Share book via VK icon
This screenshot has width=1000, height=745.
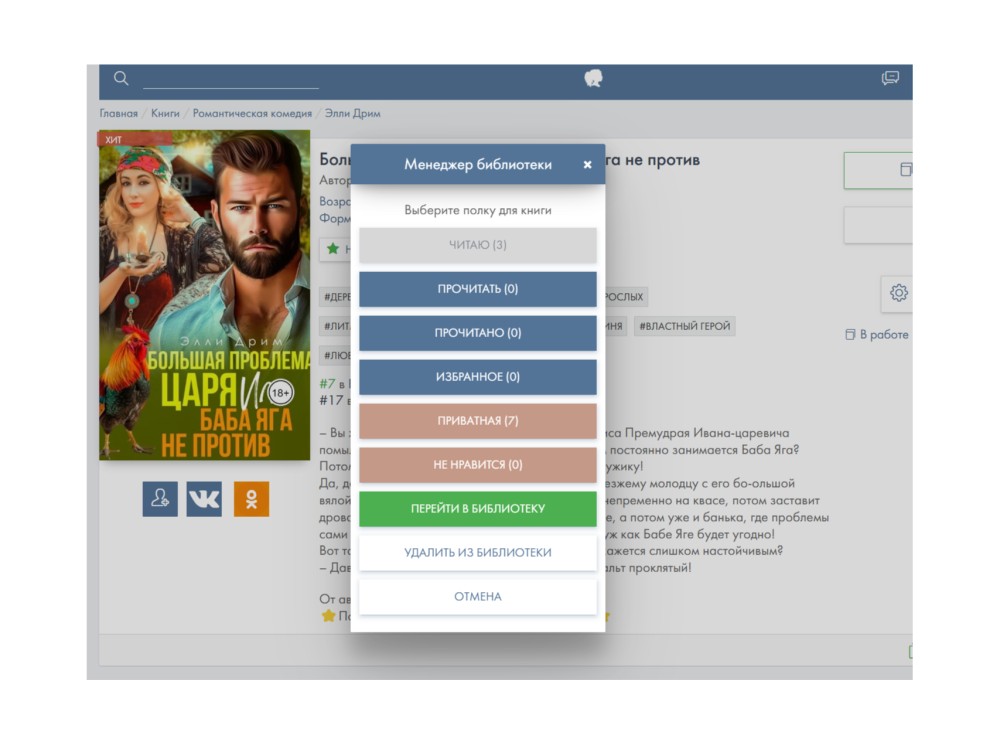[204, 499]
